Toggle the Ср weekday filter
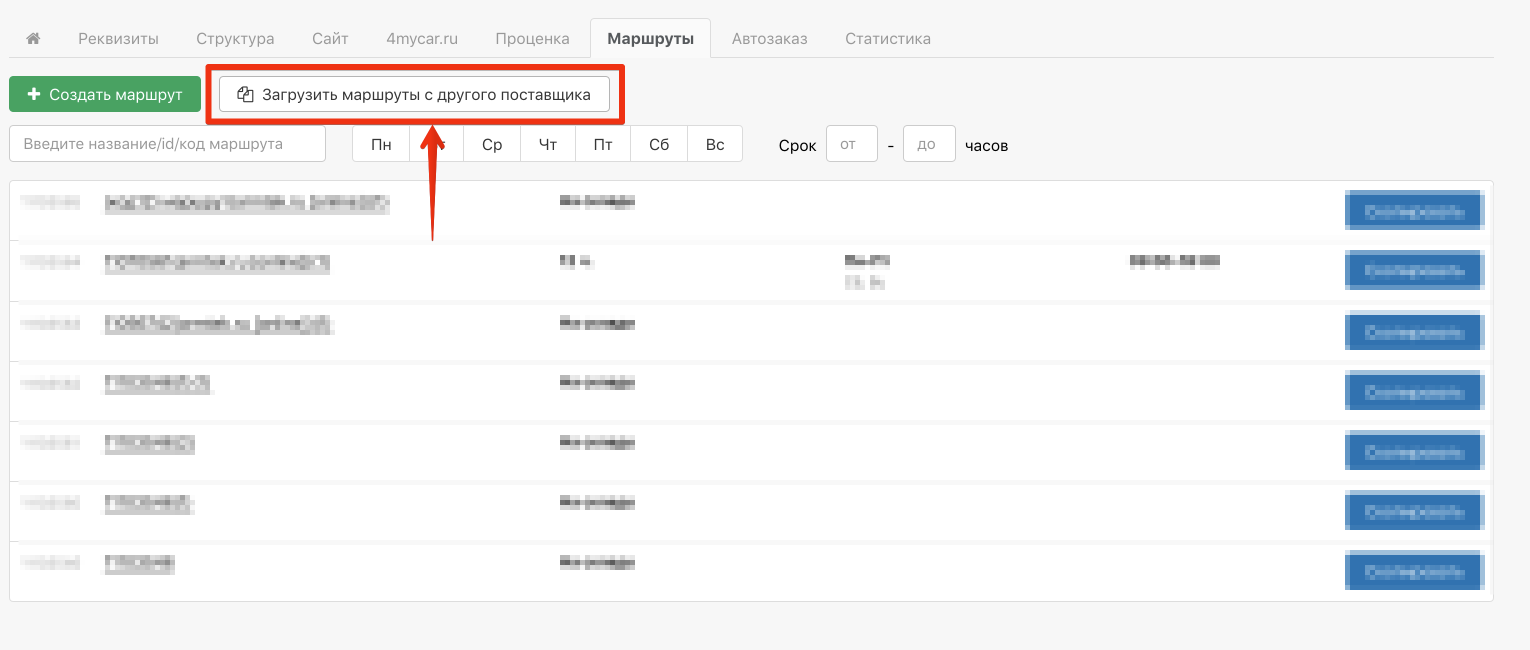The height and width of the screenshot is (650, 1530). point(492,144)
